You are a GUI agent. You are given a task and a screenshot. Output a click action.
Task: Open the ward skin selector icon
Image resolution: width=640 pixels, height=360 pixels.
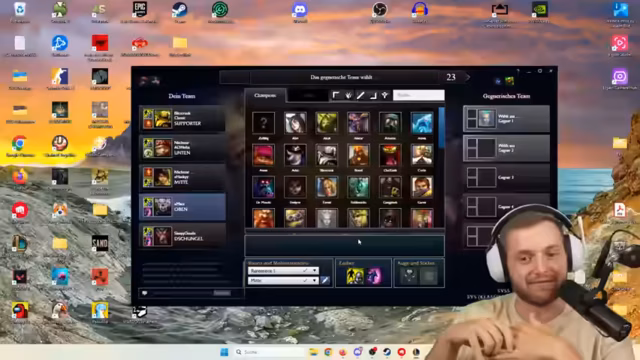pos(409,276)
